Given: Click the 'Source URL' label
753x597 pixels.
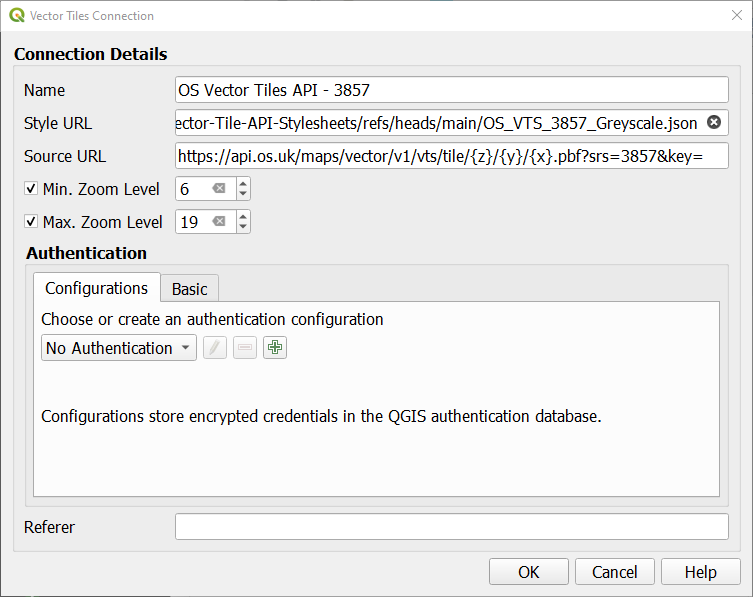Looking at the screenshot, I should [x=65, y=156].
